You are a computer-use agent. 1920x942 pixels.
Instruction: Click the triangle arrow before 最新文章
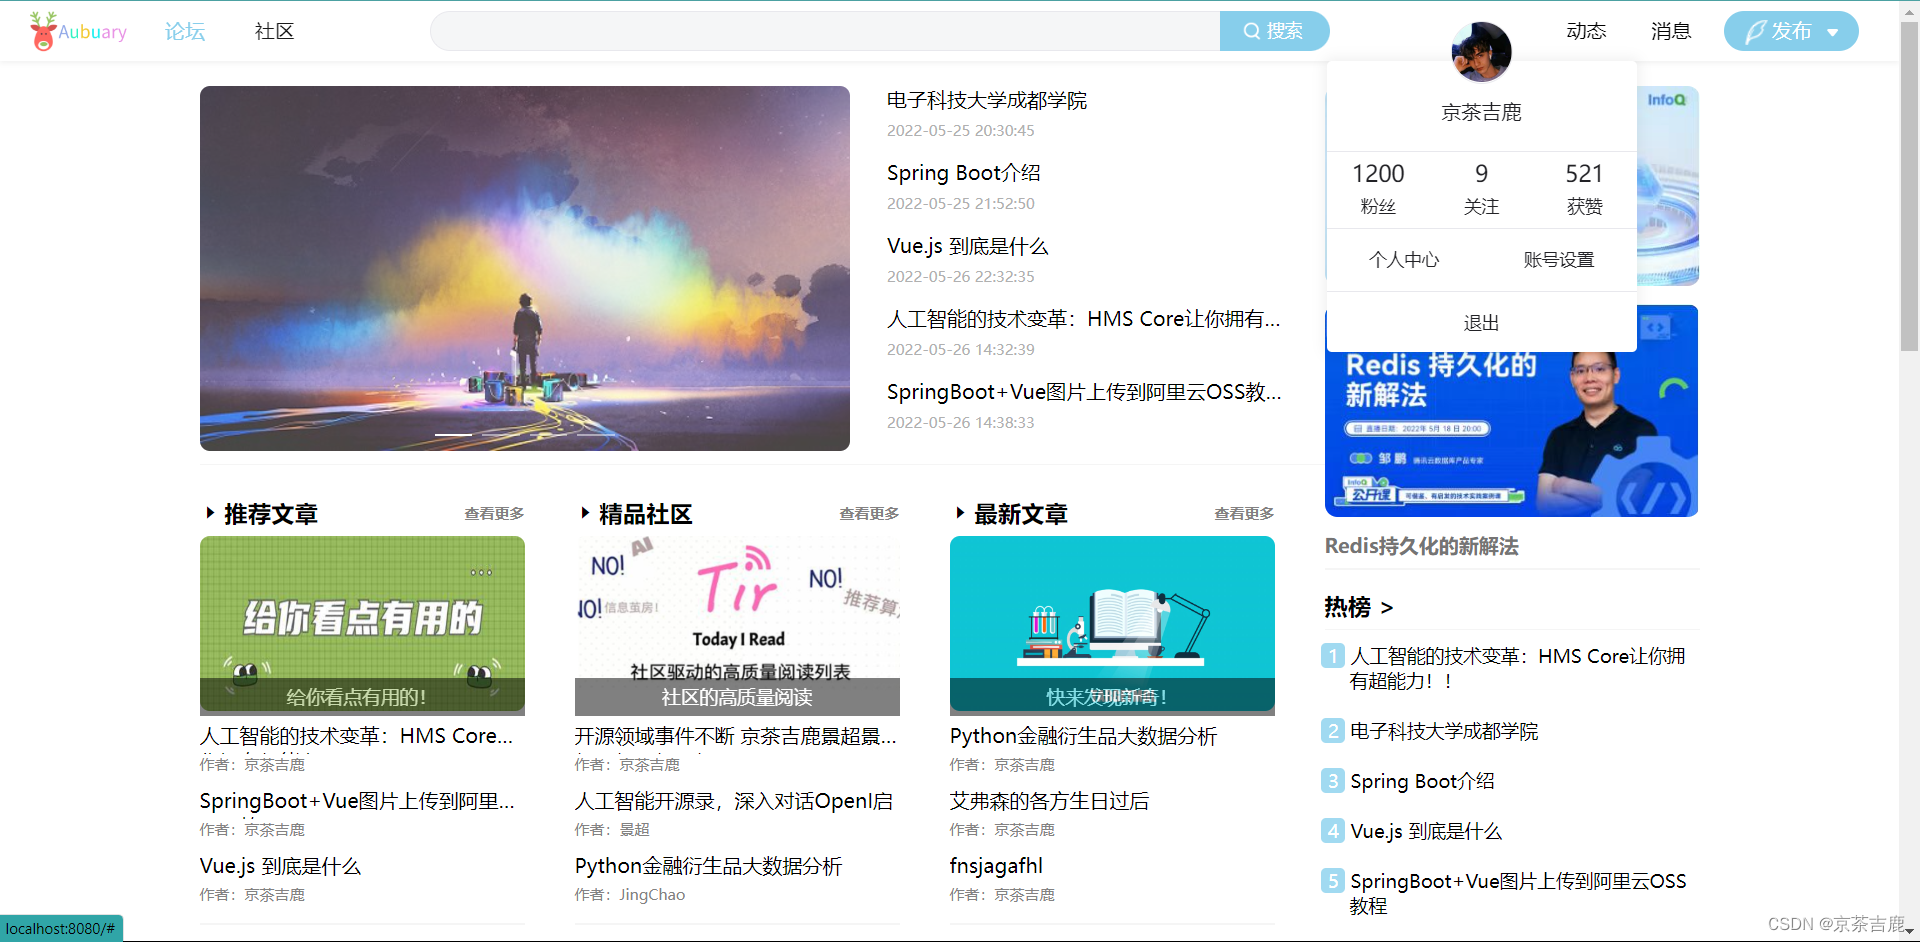coord(960,513)
